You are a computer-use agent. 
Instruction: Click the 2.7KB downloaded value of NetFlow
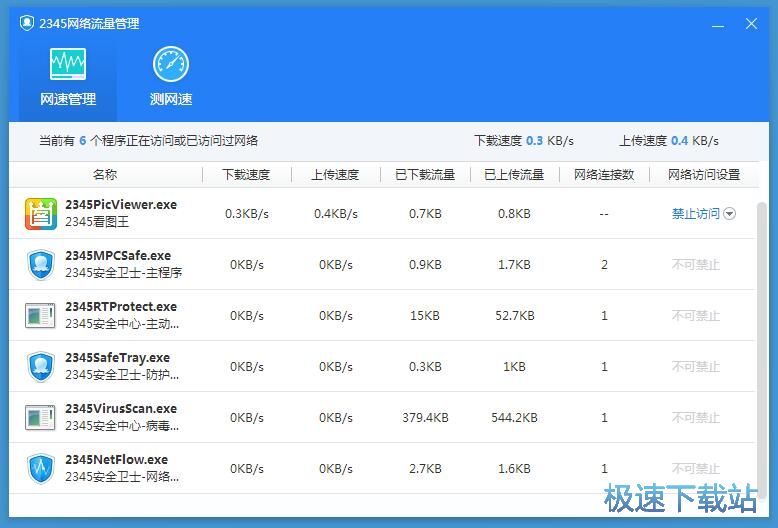point(425,469)
